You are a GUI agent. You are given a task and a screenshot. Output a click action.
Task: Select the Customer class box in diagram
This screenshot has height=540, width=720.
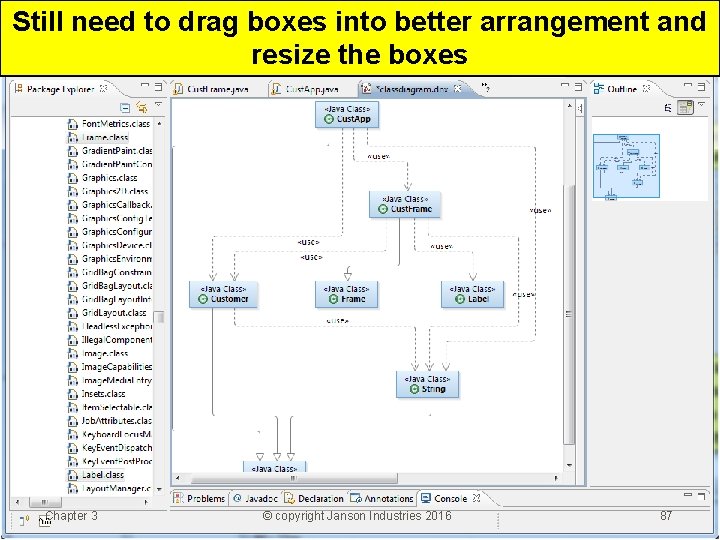pos(224,294)
